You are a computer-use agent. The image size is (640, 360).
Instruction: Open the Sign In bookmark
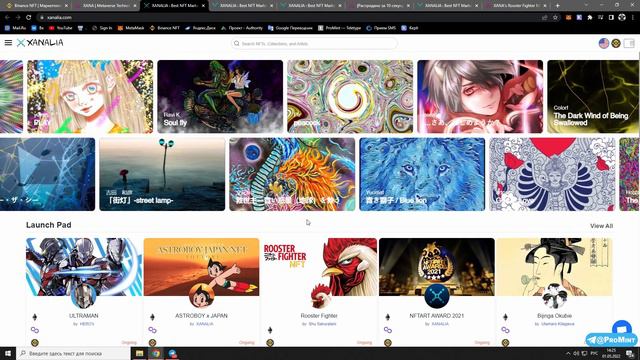coord(102,28)
